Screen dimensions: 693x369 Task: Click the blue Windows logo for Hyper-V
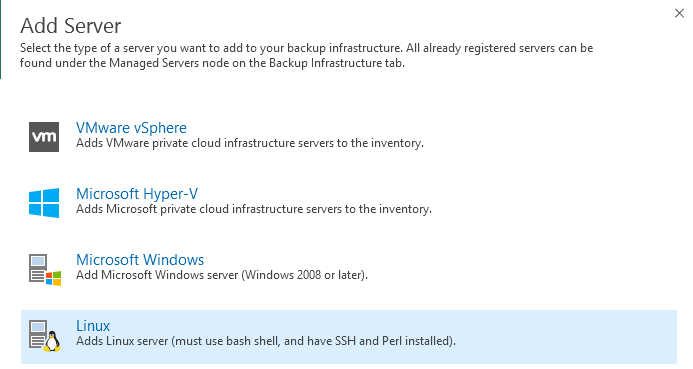coord(44,203)
